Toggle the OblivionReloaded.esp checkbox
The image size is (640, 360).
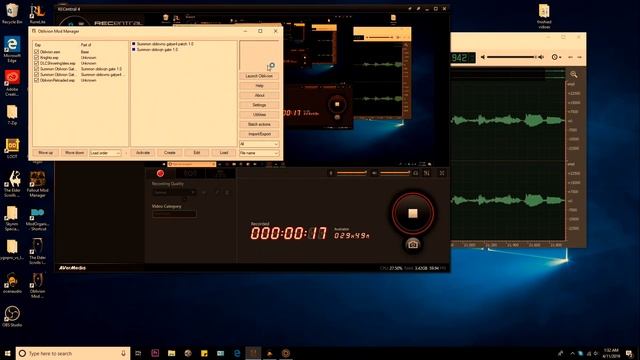pos(36,80)
